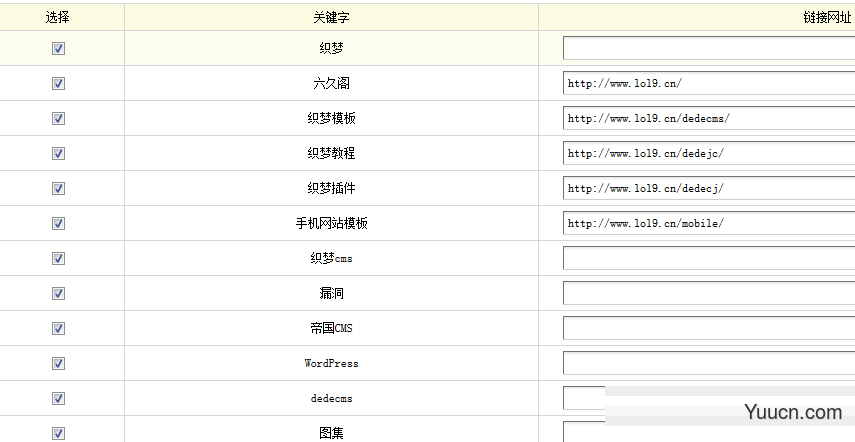This screenshot has width=855, height=442.
Task: Click the empty link field for 漏洞
Action: tap(709, 293)
